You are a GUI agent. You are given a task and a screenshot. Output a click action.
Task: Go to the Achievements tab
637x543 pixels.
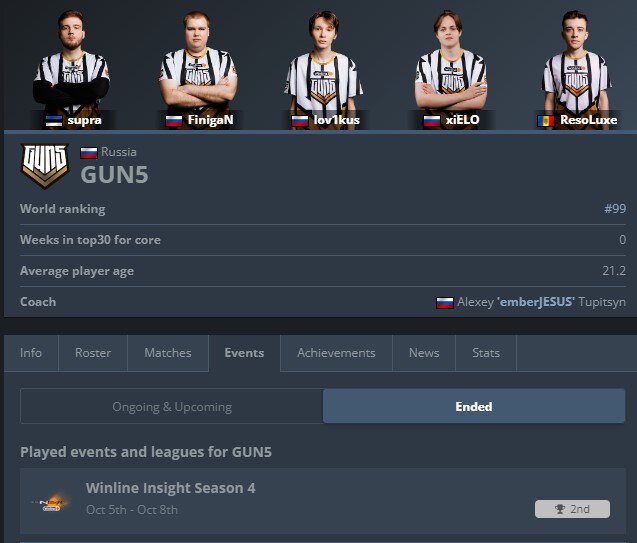click(x=336, y=353)
